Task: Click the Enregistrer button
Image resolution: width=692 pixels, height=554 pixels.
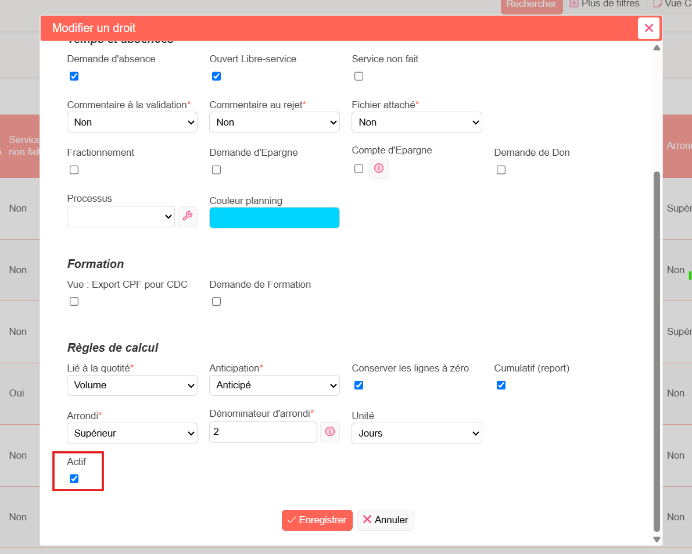Action: [317, 520]
